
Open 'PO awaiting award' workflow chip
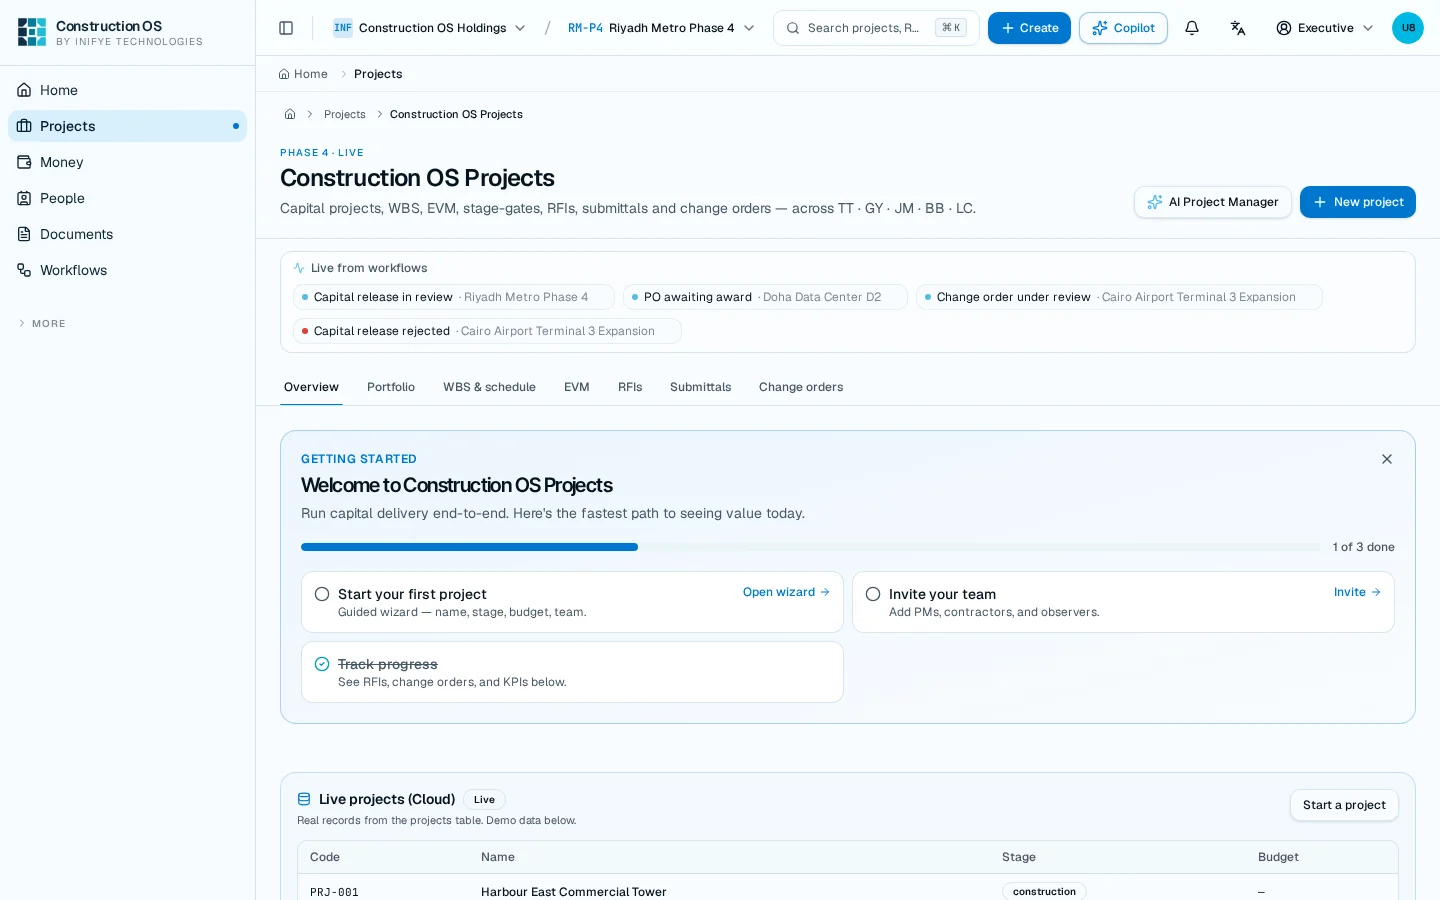[x=765, y=297]
